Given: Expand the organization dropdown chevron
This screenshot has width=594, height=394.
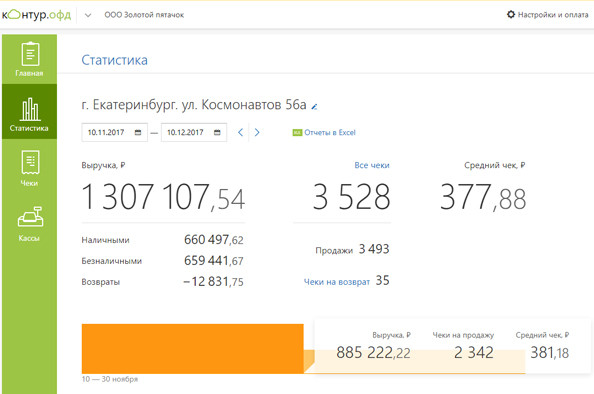Looking at the screenshot, I should click(88, 15).
